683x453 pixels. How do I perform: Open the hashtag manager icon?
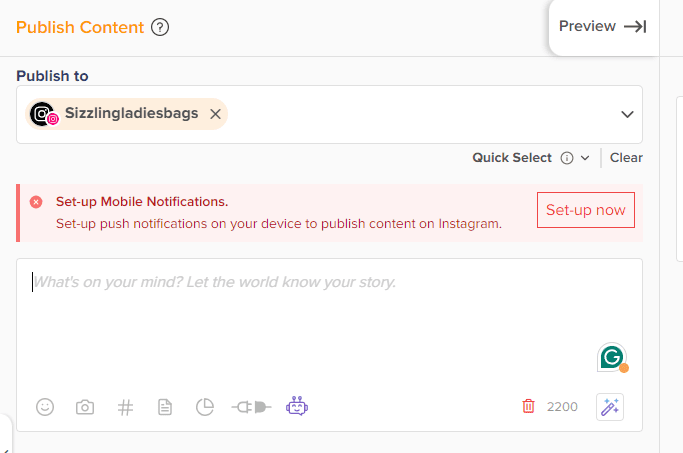(125, 408)
